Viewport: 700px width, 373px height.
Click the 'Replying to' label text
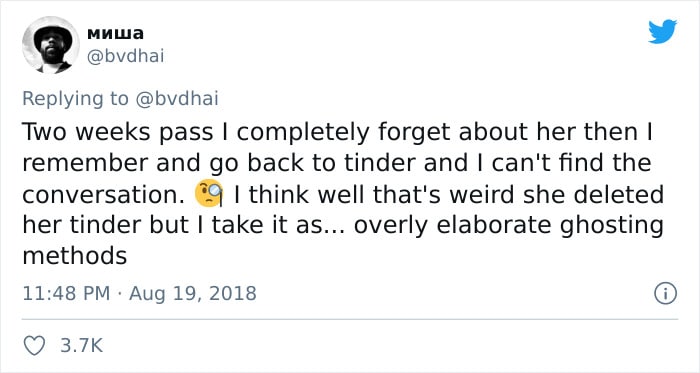[x=75, y=99]
